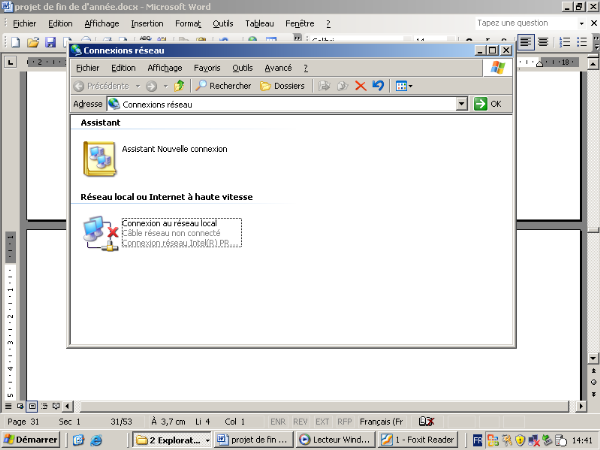Viewport: 600px width, 450px height.
Task: Go up one folder level icon
Action: [179, 86]
